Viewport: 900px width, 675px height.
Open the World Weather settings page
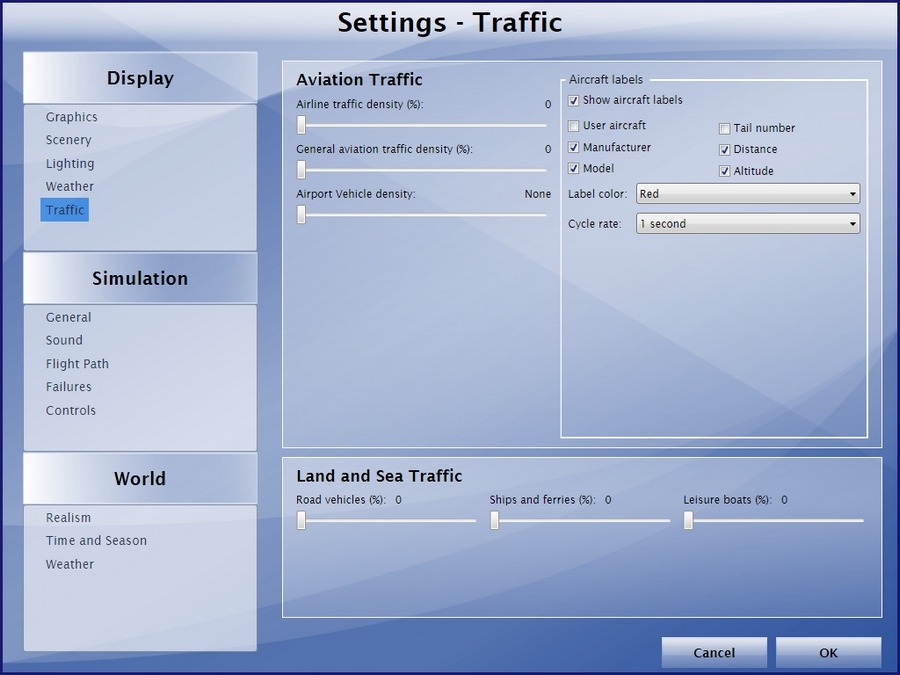pos(69,564)
